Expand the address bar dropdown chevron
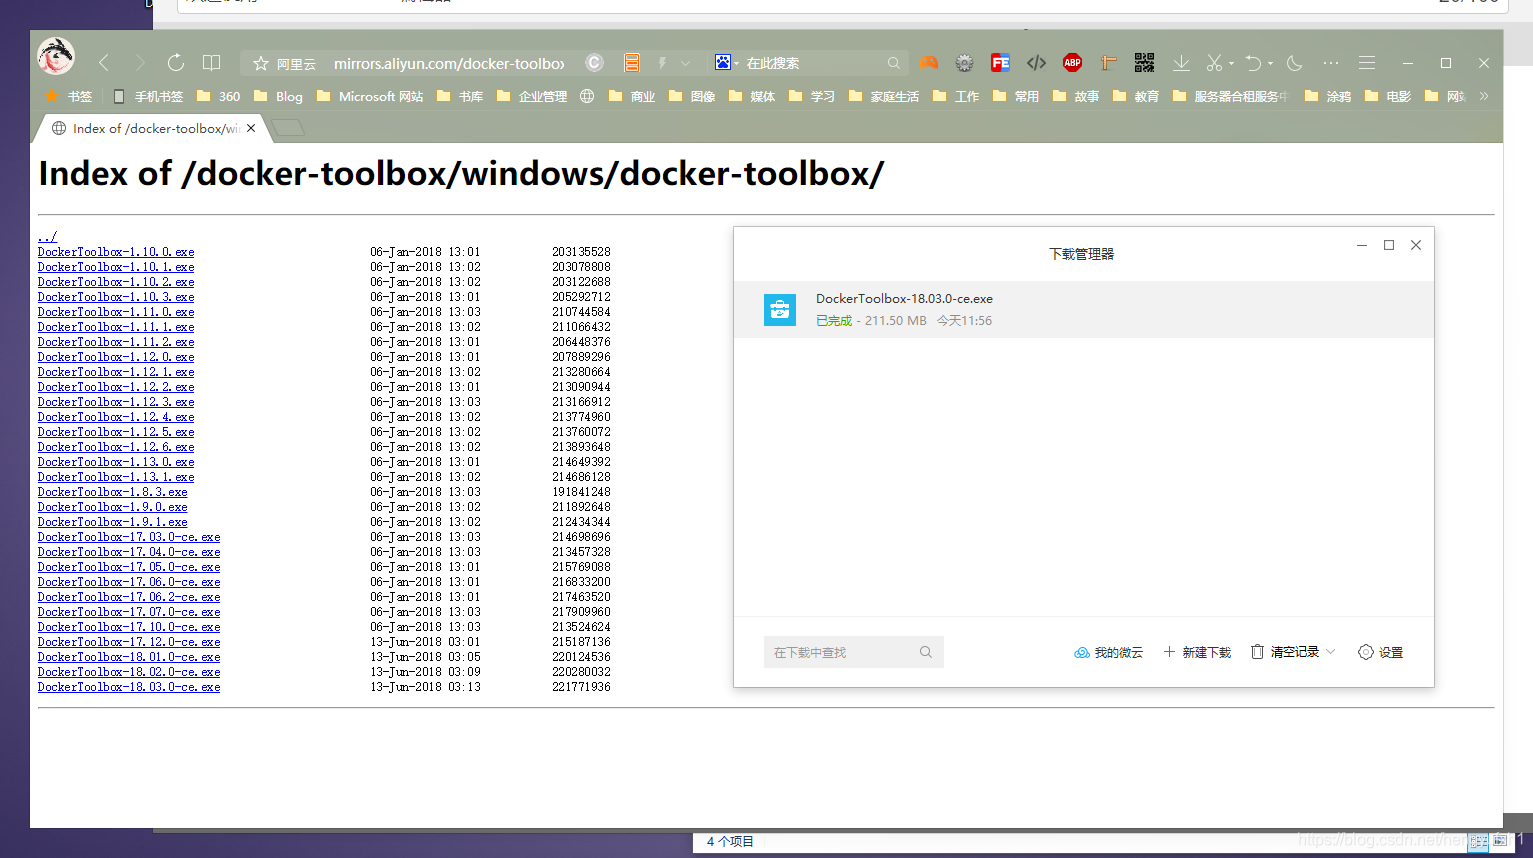The height and width of the screenshot is (858, 1533). coord(685,63)
